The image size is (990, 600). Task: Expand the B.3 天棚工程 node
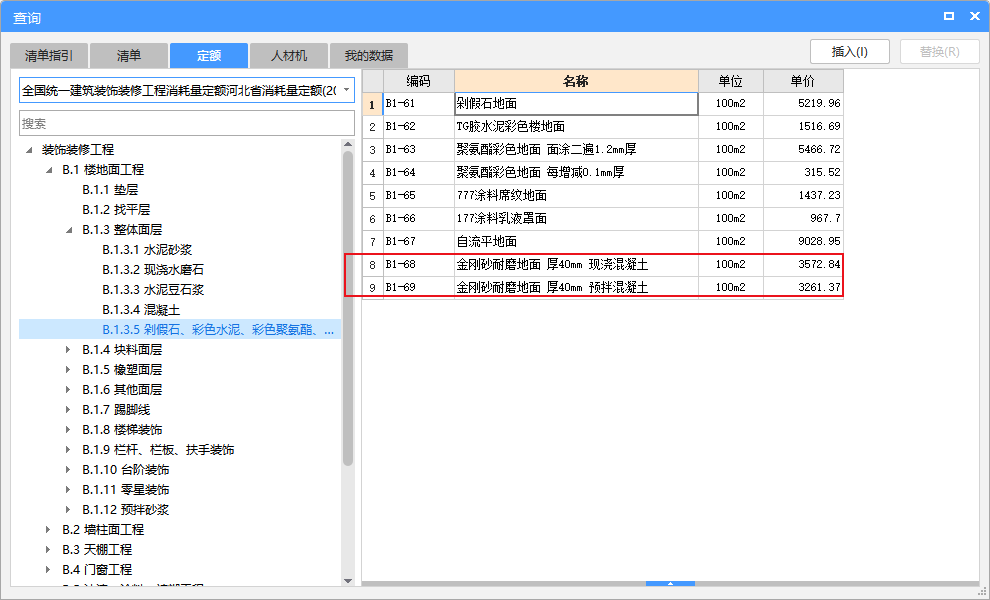click(48, 549)
